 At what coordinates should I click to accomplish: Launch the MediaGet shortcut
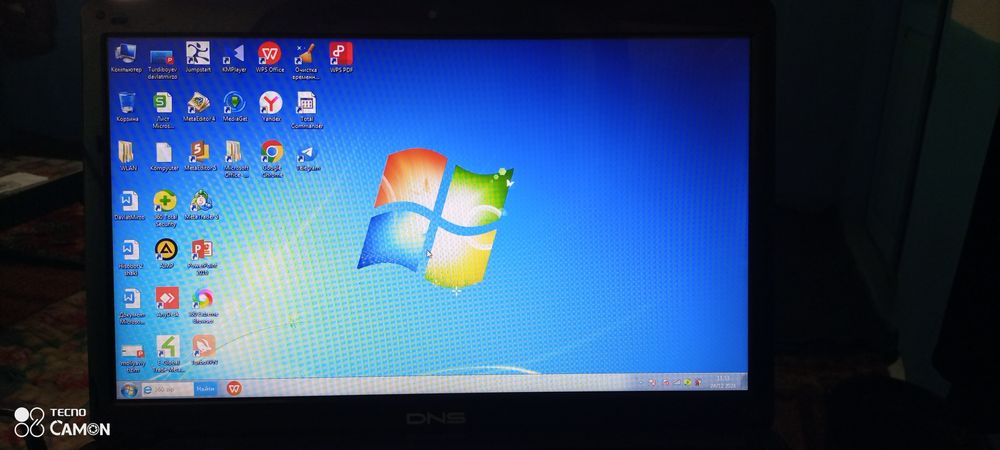pyautogui.click(x=235, y=106)
